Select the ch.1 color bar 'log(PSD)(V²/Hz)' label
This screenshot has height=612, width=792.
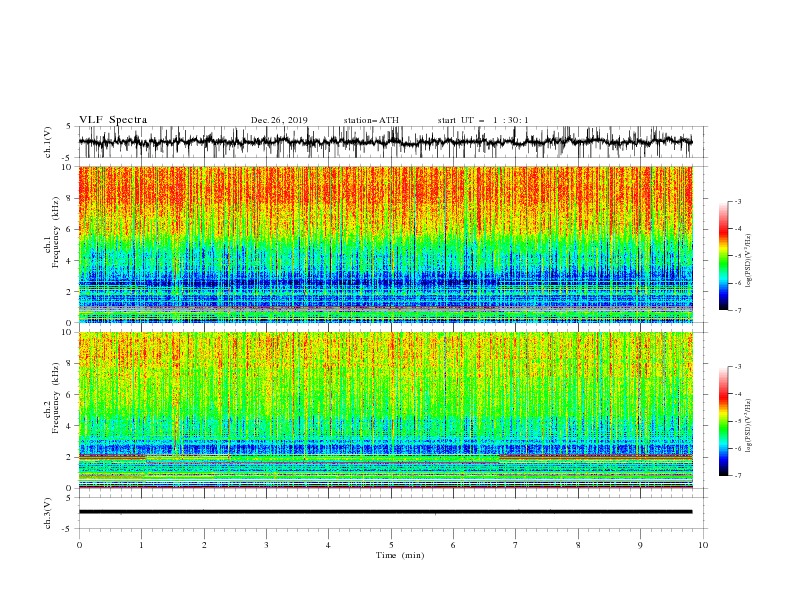click(749, 261)
